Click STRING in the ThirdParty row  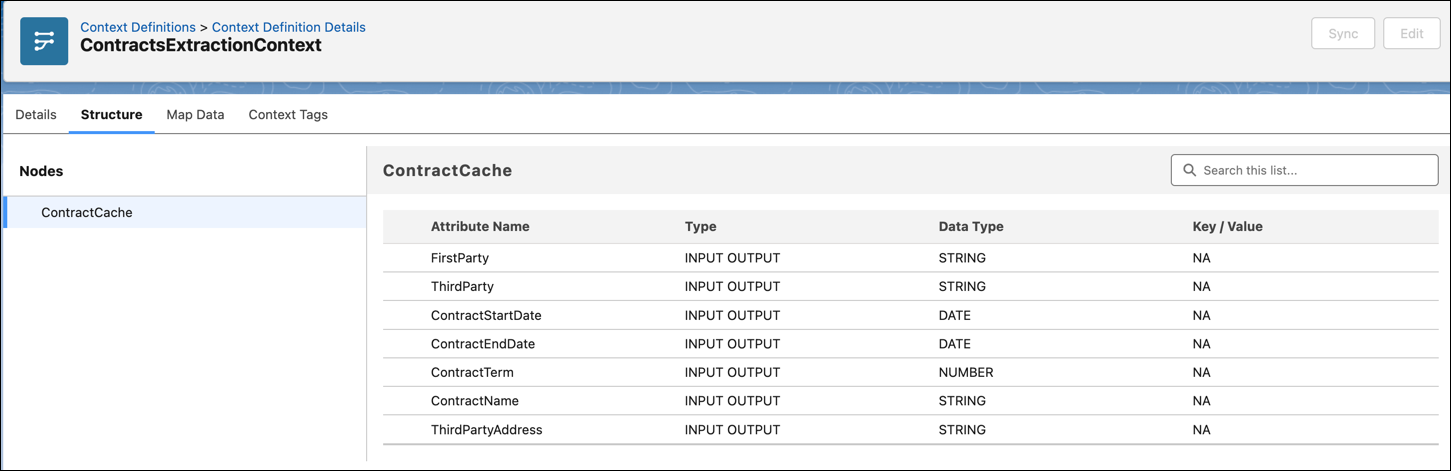click(962, 286)
